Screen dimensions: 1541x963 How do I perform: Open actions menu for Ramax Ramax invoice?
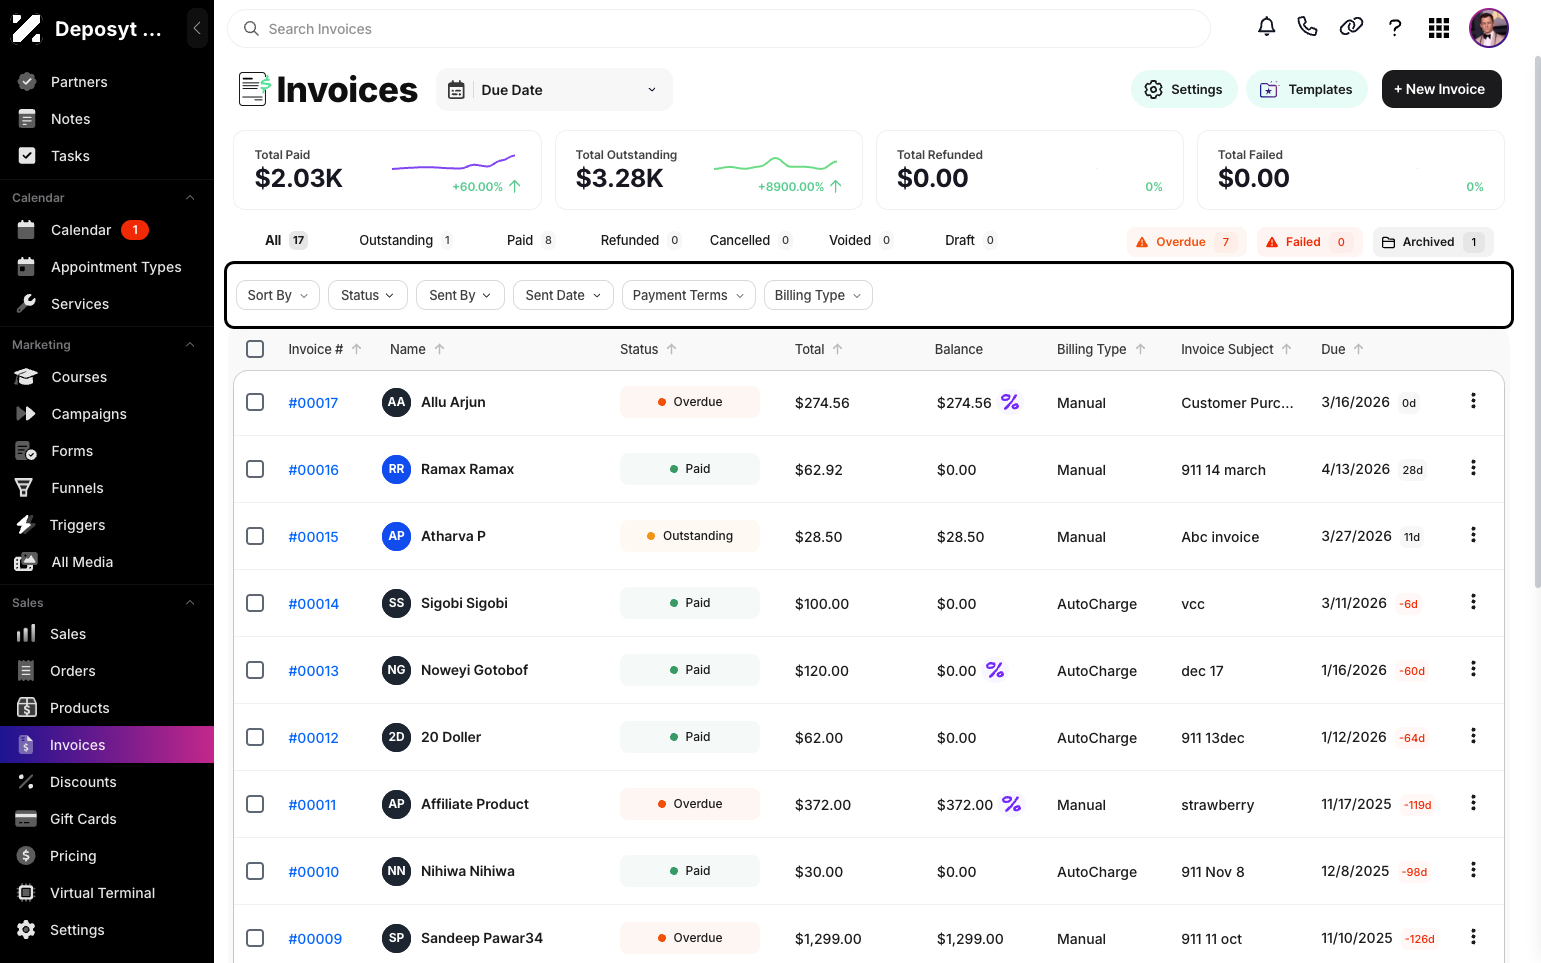pyautogui.click(x=1473, y=468)
